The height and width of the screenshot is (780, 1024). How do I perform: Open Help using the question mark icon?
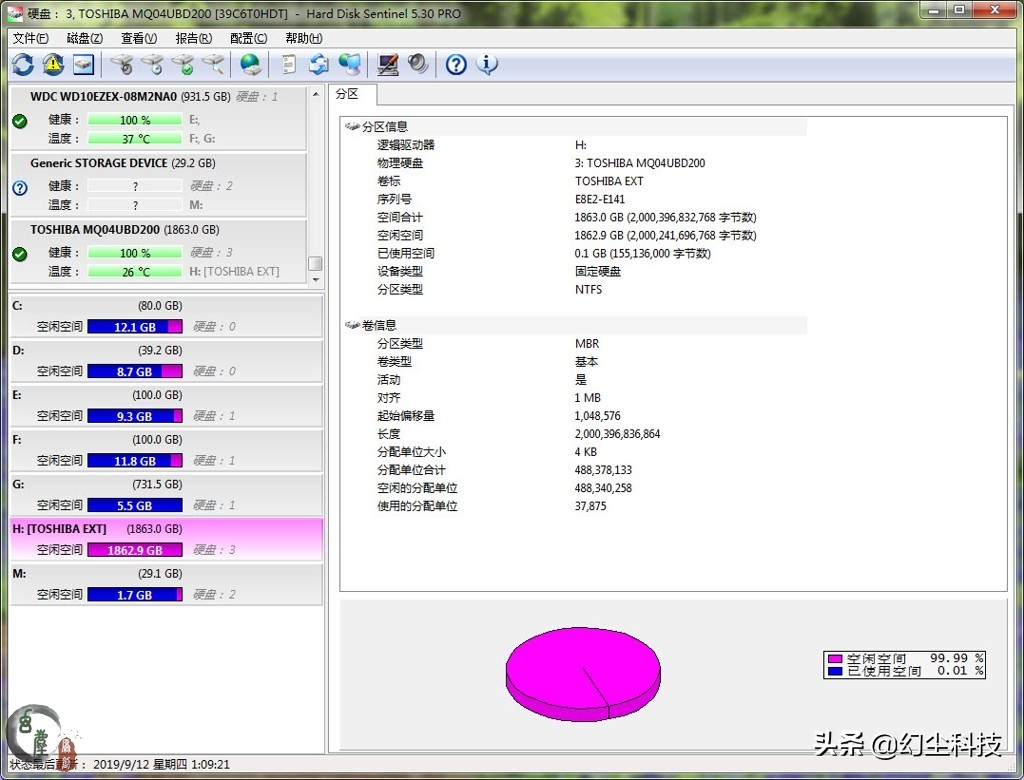coord(455,63)
